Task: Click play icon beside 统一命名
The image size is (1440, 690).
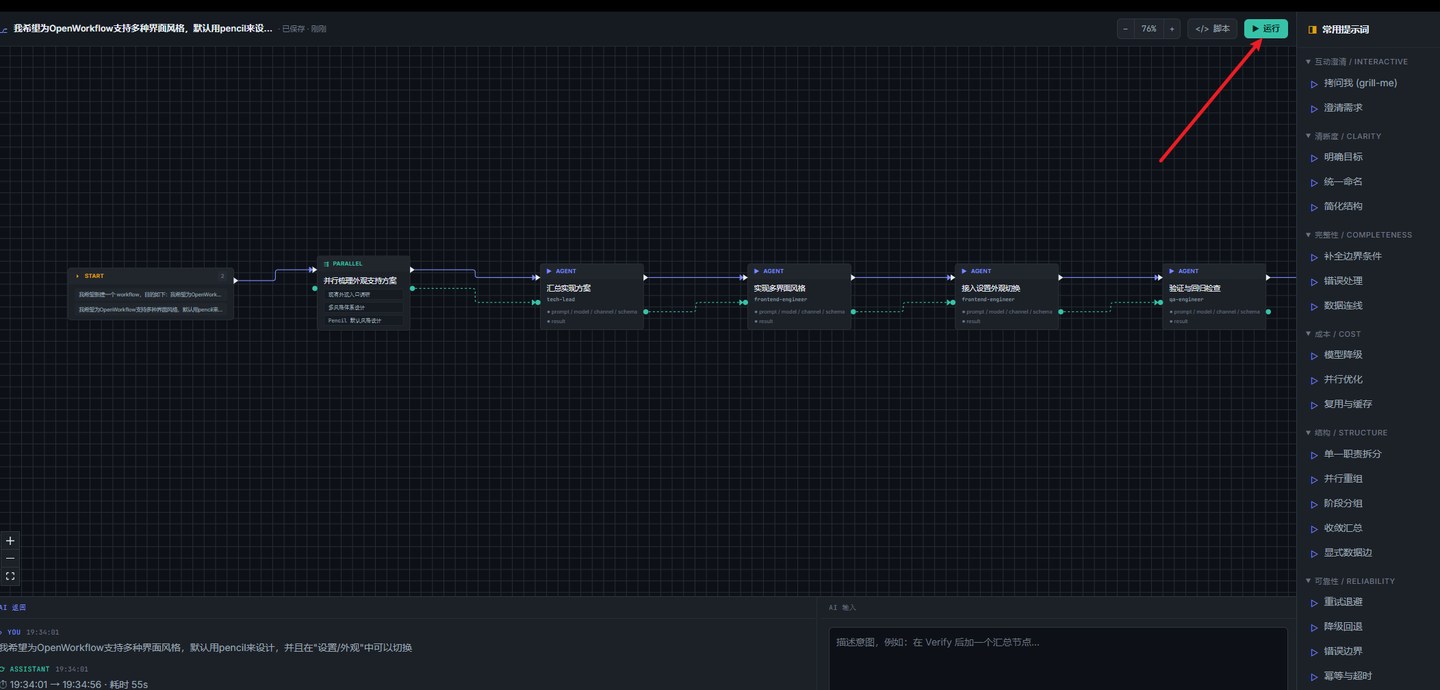Action: (1315, 182)
